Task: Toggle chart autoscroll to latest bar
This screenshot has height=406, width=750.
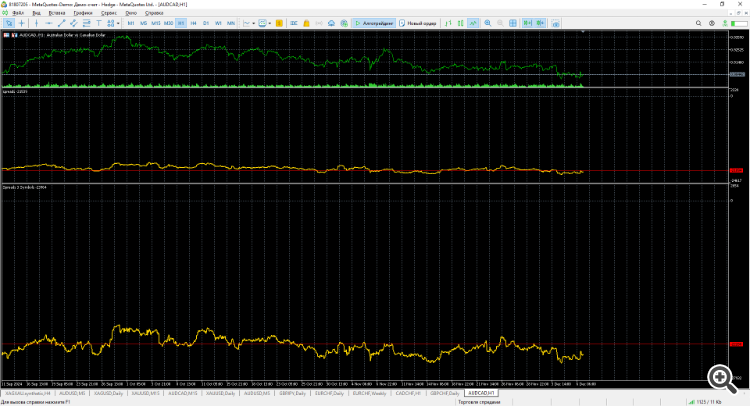Action: coord(527,23)
